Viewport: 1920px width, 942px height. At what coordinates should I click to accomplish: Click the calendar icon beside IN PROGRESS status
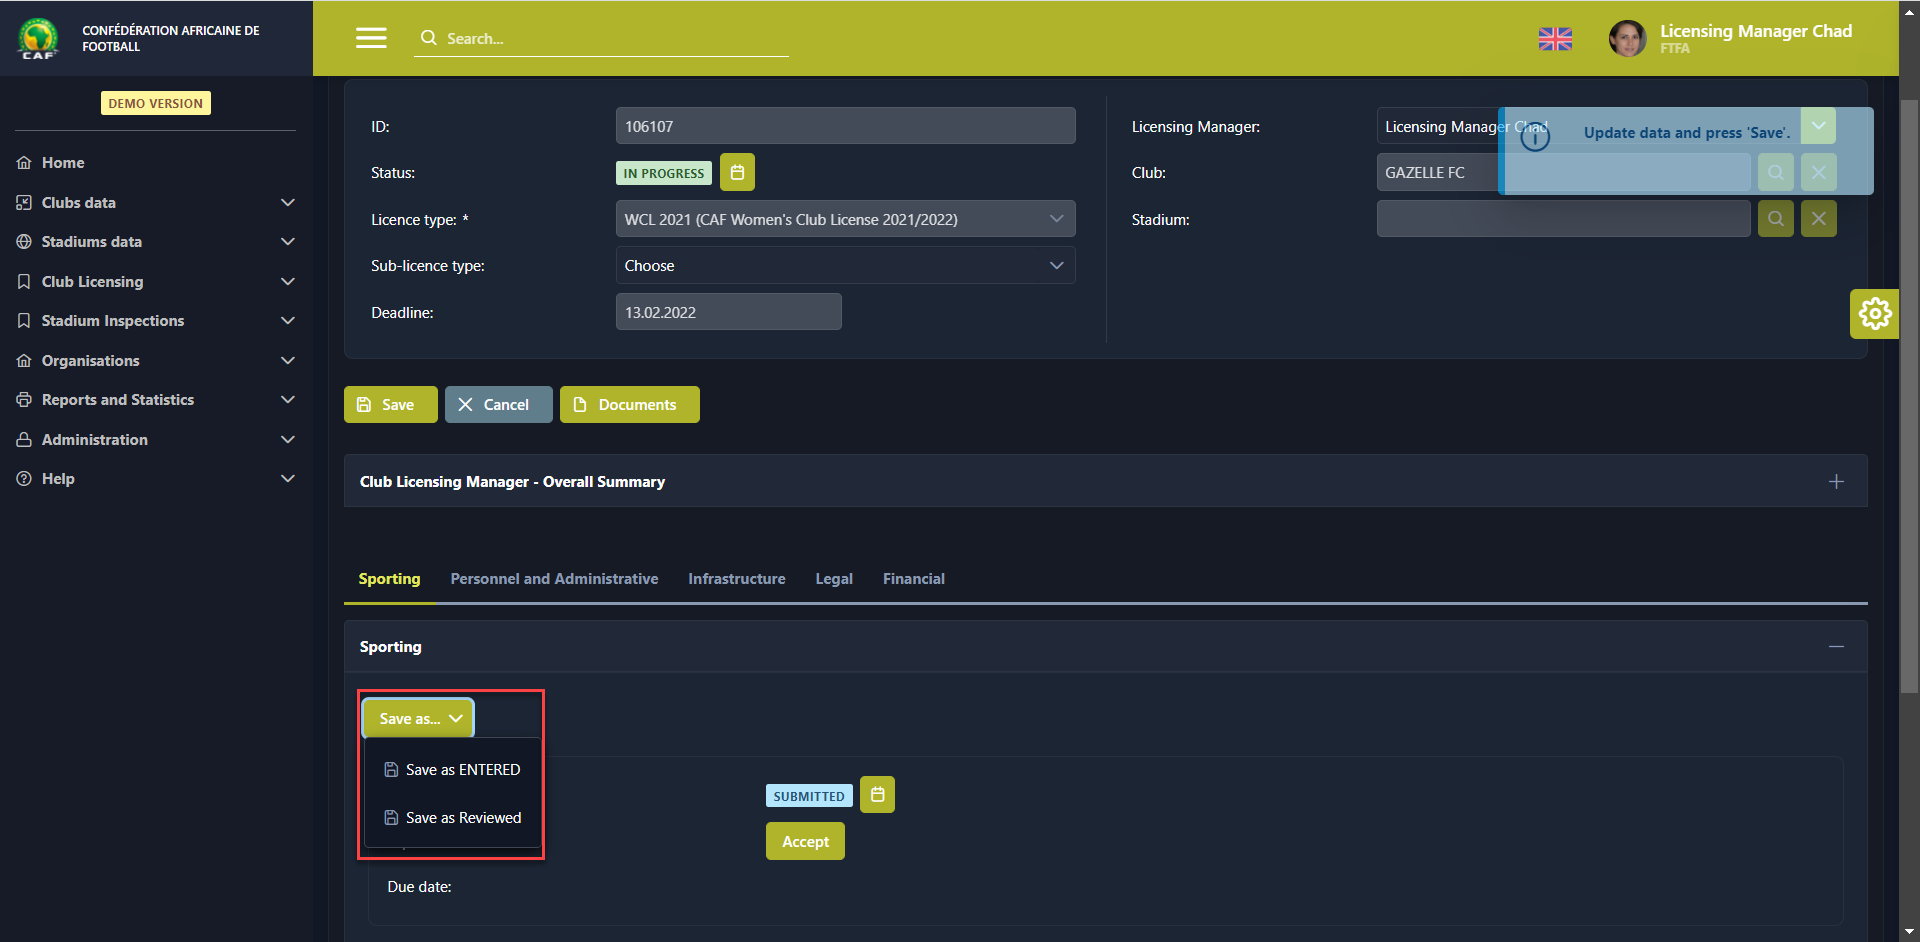(737, 173)
